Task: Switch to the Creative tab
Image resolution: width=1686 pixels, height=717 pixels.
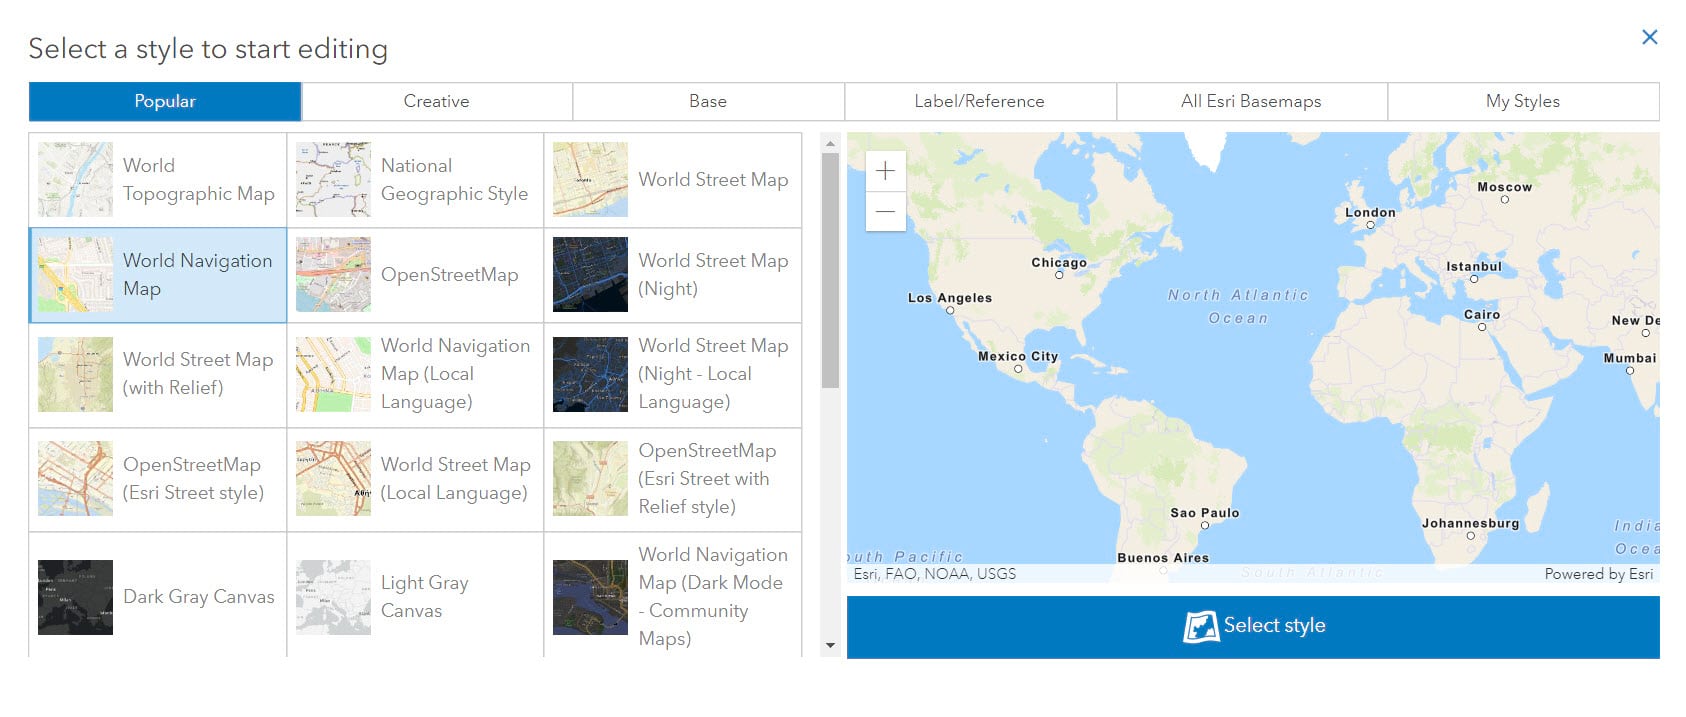Action: pos(436,101)
